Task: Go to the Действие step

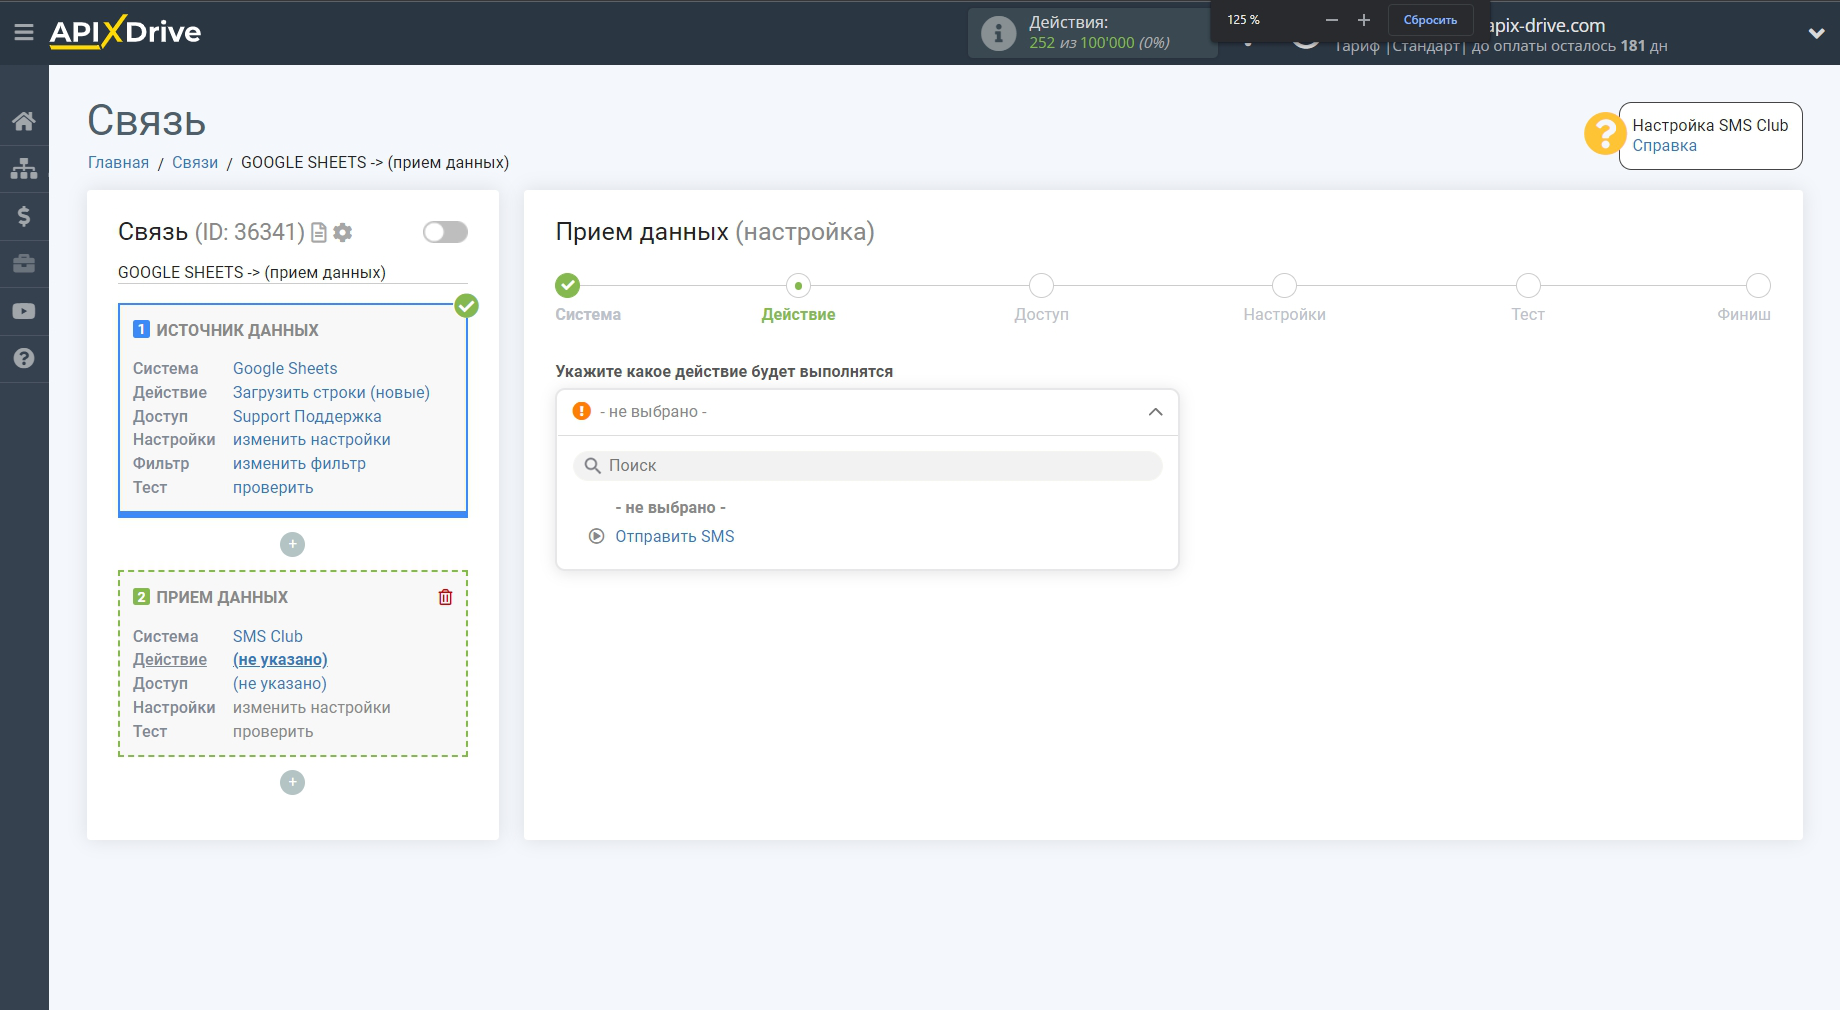Action: pos(798,286)
